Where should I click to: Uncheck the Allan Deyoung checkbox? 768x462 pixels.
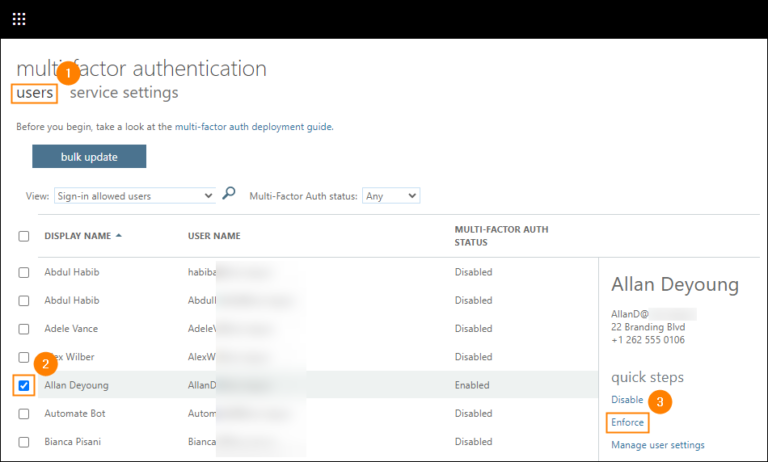(24, 385)
